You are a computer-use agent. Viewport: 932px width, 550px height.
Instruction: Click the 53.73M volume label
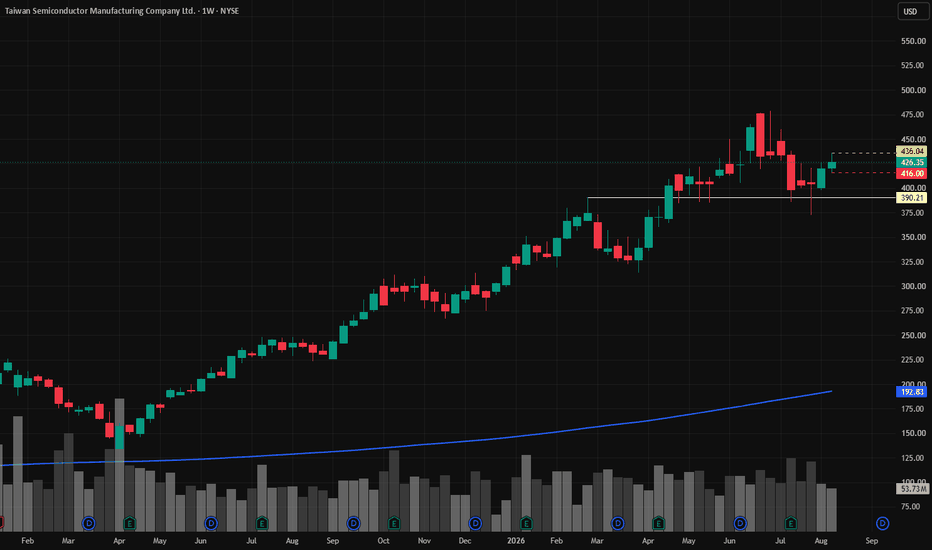912,489
